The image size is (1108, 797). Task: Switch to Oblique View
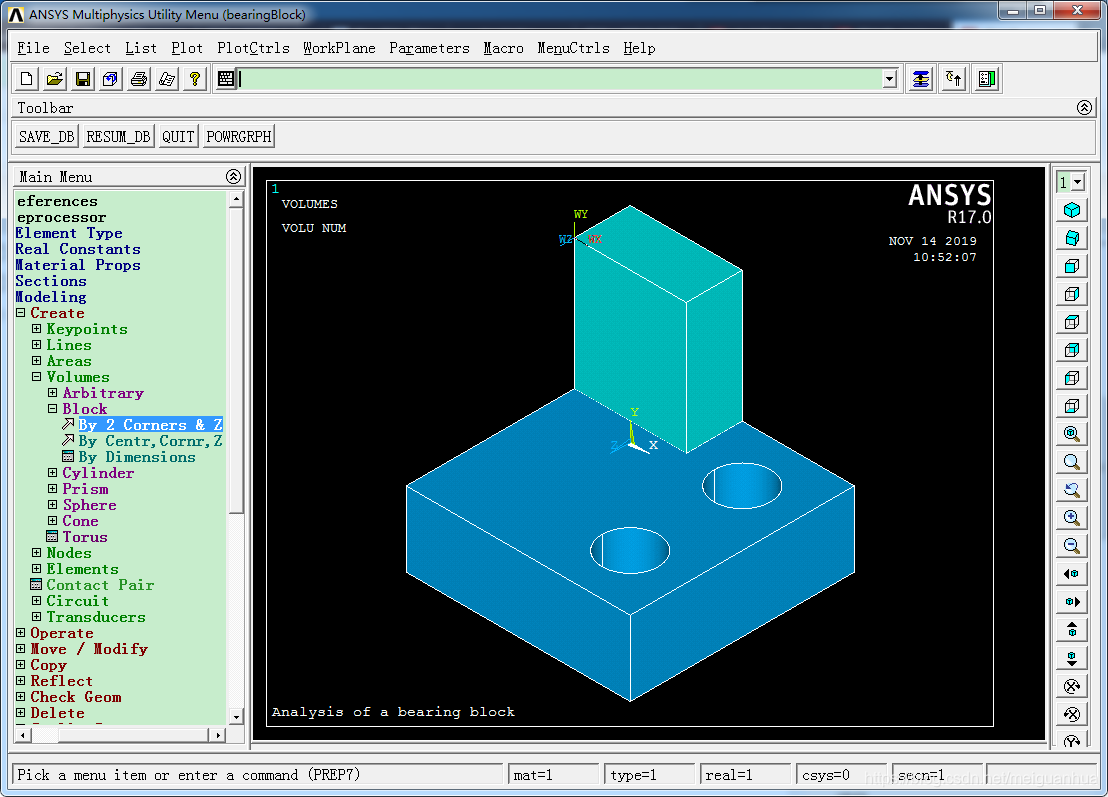click(x=1072, y=238)
